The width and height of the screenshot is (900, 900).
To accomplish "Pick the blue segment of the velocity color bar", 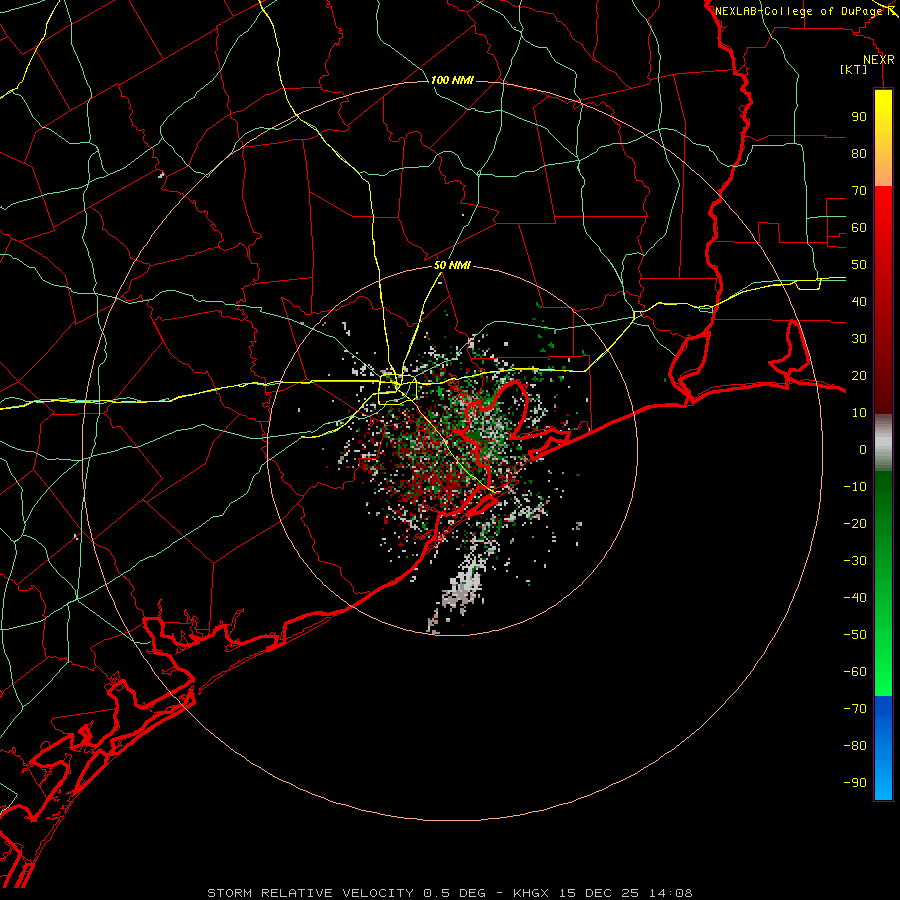I will tap(883, 748).
